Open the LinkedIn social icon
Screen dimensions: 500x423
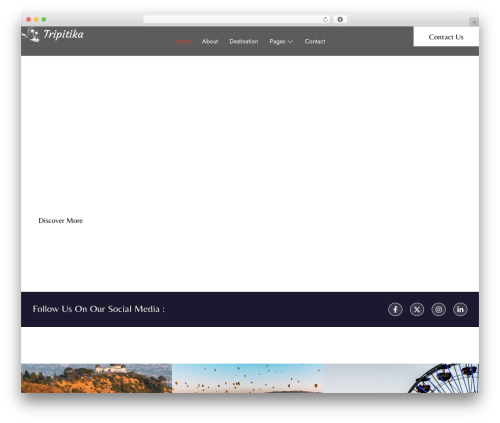(x=460, y=309)
